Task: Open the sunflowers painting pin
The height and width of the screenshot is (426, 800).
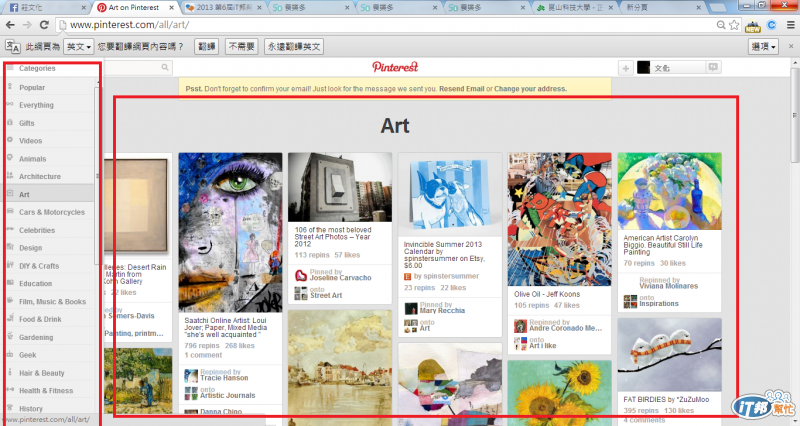Action: (x=560, y=392)
